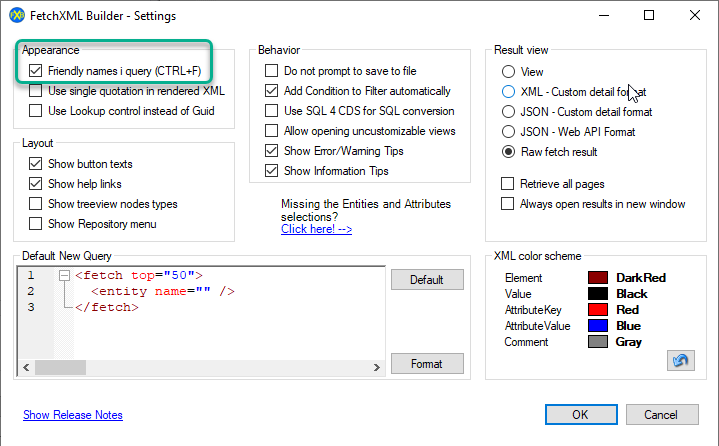Disable Show Error/Warning Tips checkbox

click(271, 151)
